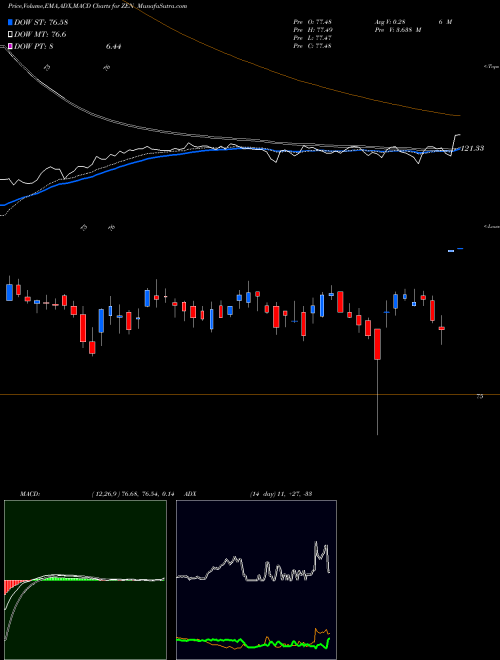Click the 'Pre C: 77.48' value

tap(312, 46)
